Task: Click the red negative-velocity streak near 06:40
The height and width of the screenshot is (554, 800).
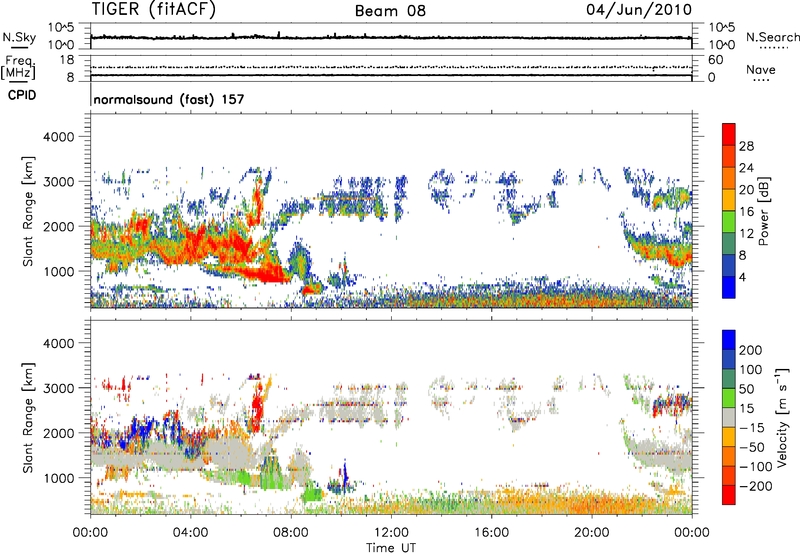Action: pyautogui.click(x=257, y=407)
